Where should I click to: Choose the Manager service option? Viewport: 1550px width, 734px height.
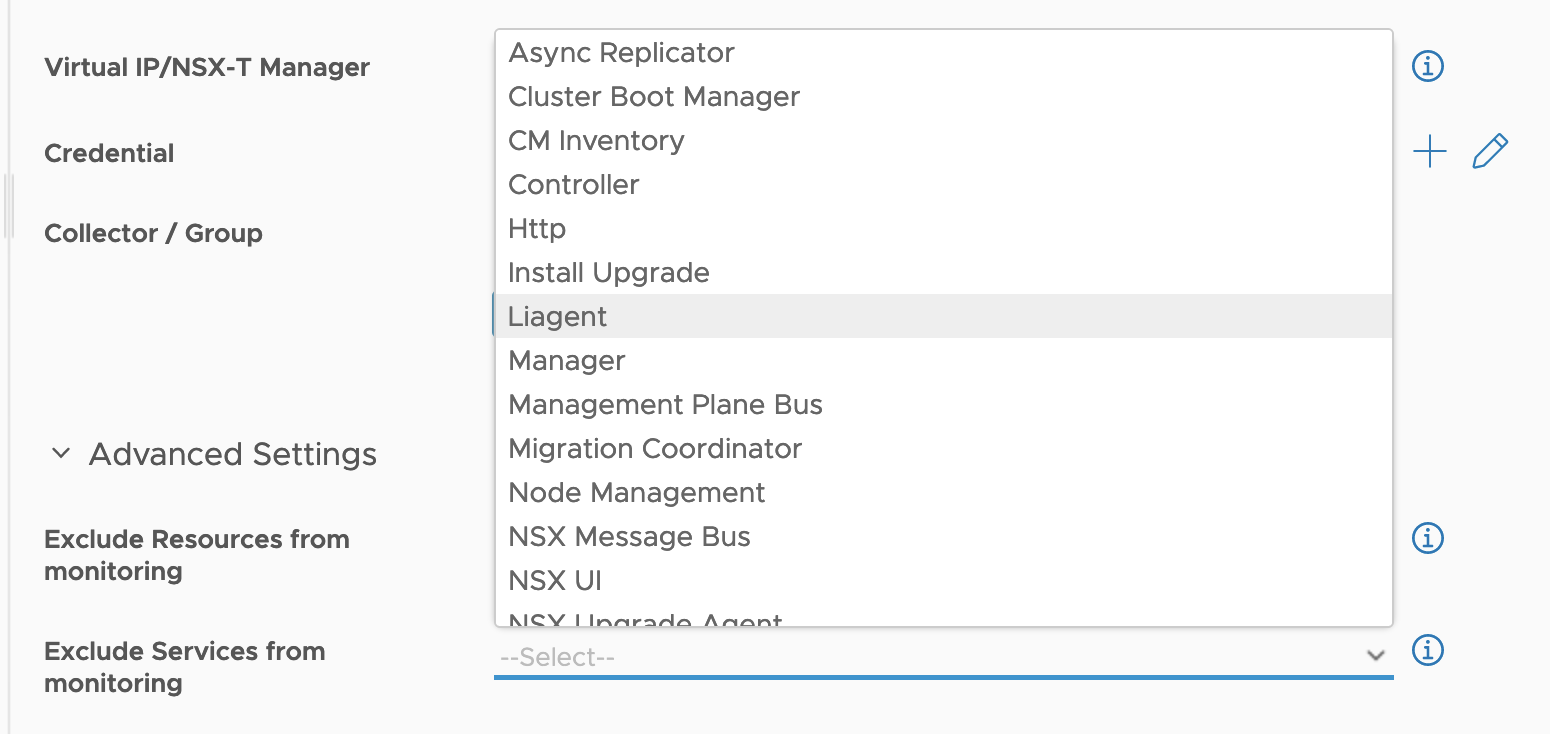(x=943, y=360)
